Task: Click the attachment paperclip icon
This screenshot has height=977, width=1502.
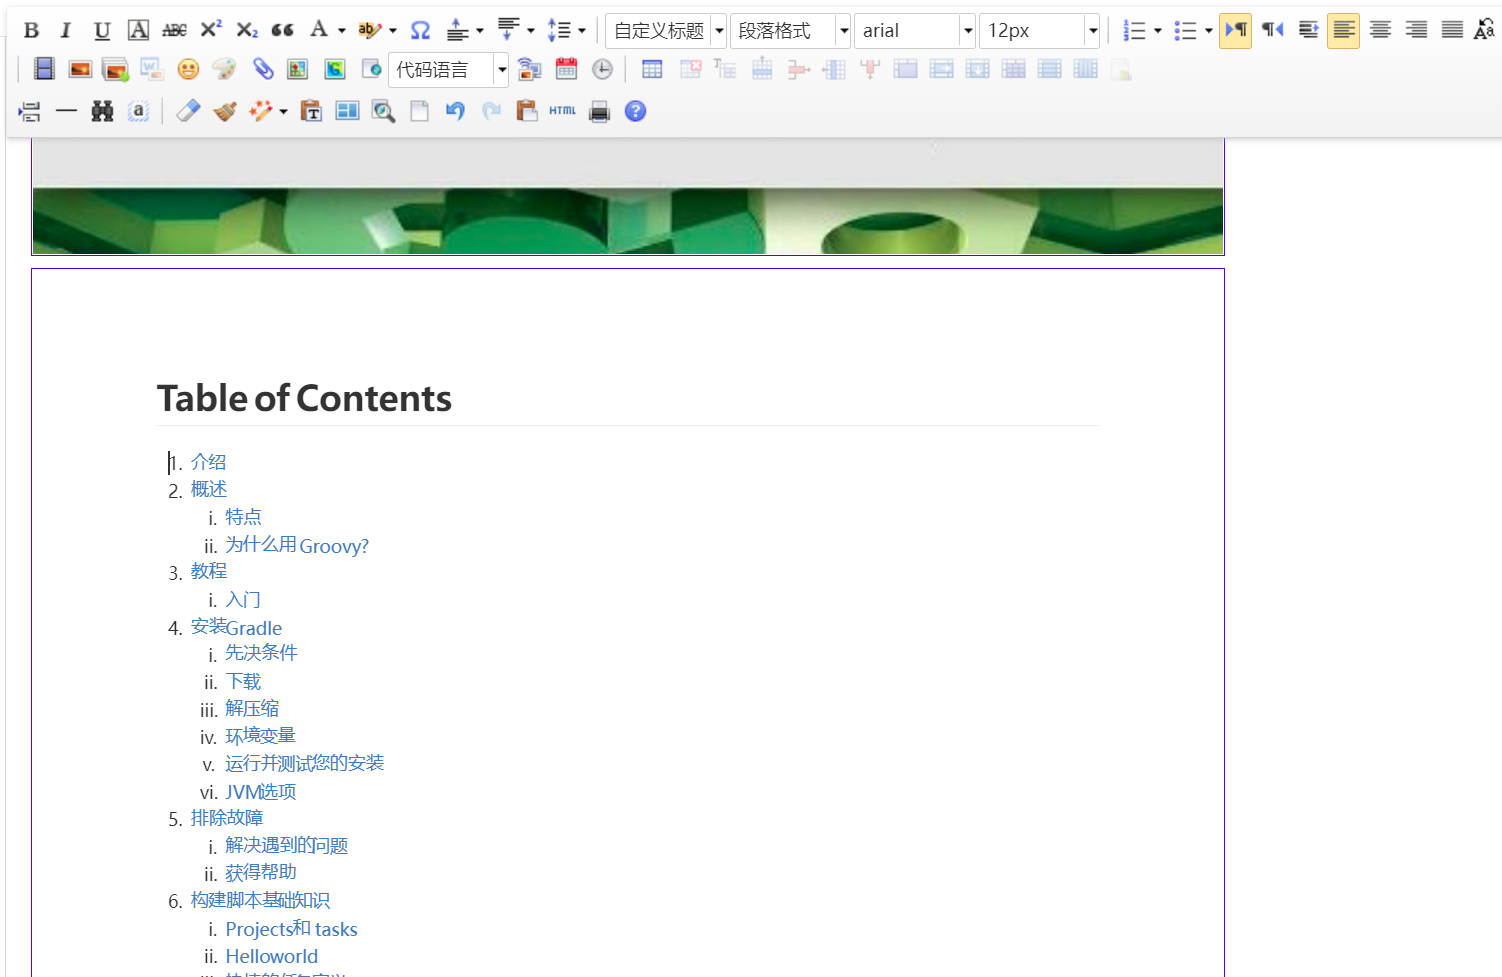Action: [x=263, y=69]
